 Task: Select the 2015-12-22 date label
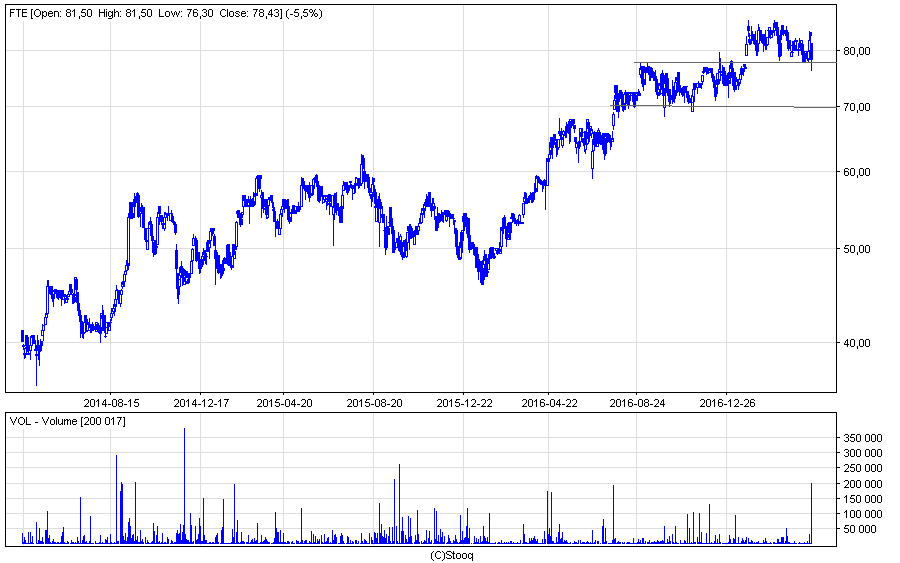[x=464, y=403]
